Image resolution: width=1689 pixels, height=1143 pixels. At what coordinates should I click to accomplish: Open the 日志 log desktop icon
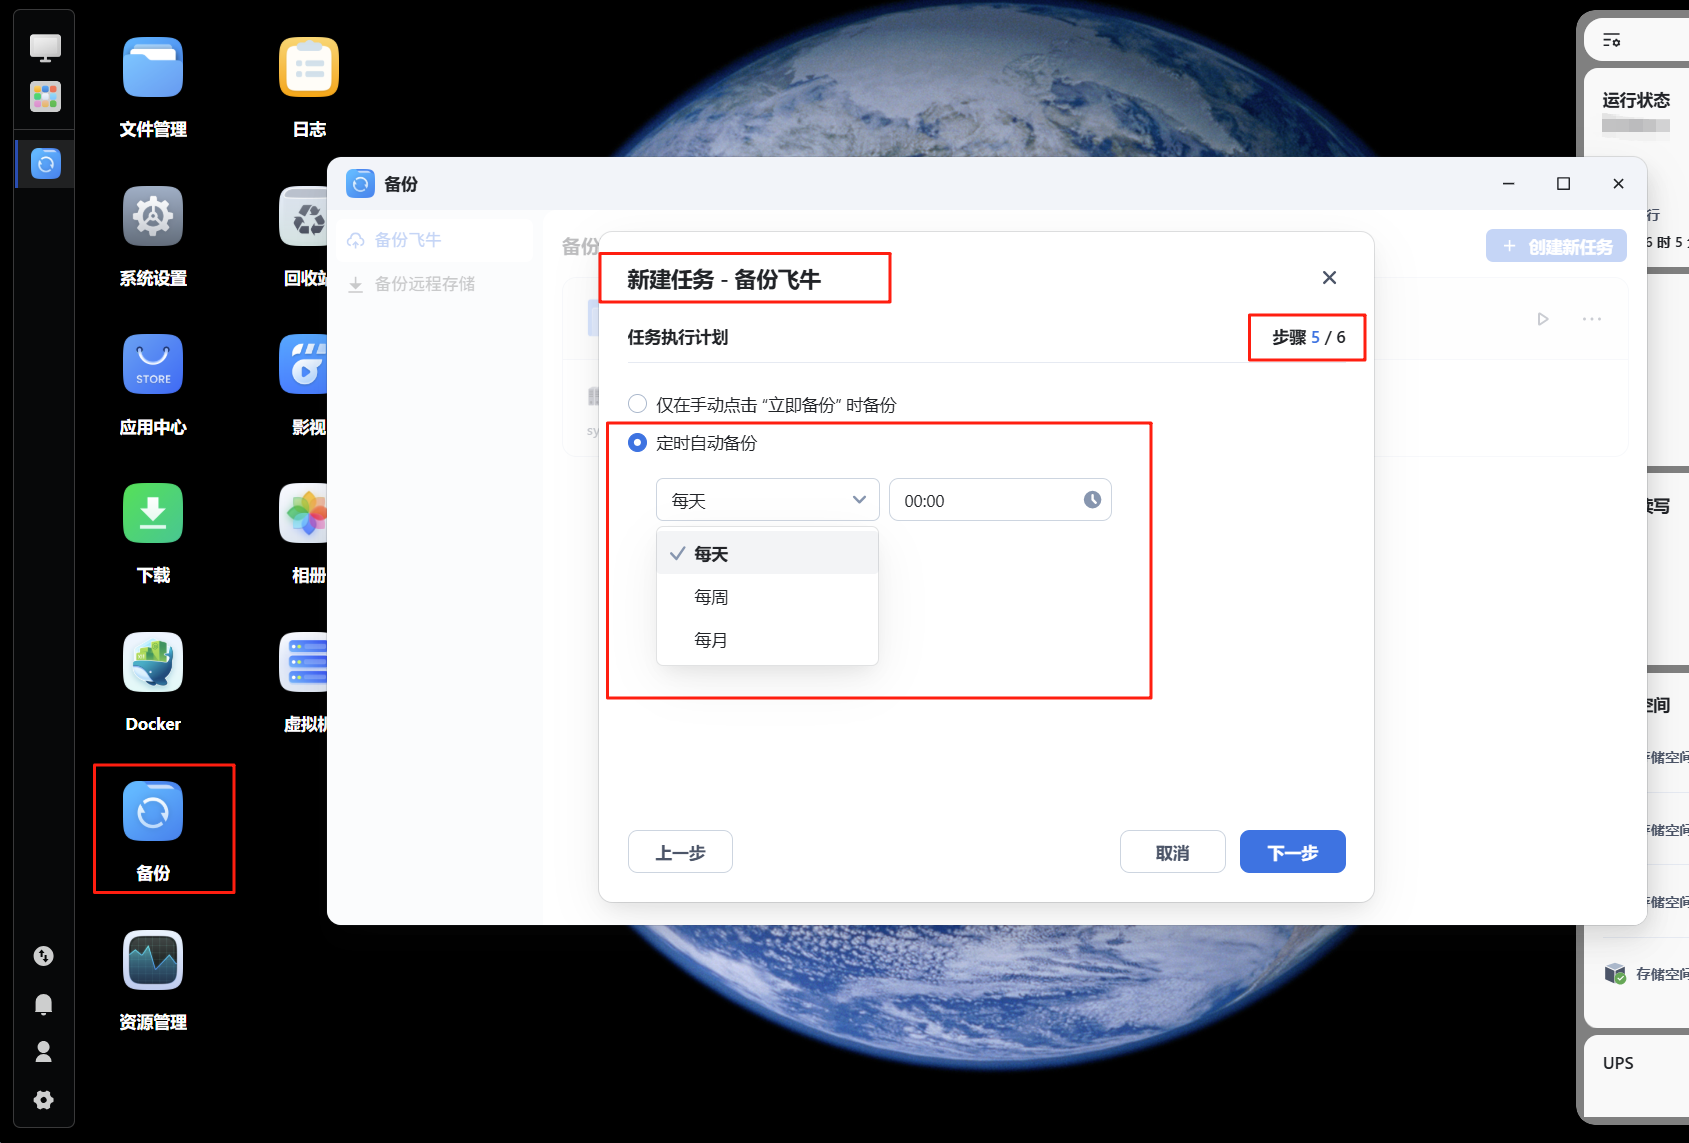(x=309, y=68)
